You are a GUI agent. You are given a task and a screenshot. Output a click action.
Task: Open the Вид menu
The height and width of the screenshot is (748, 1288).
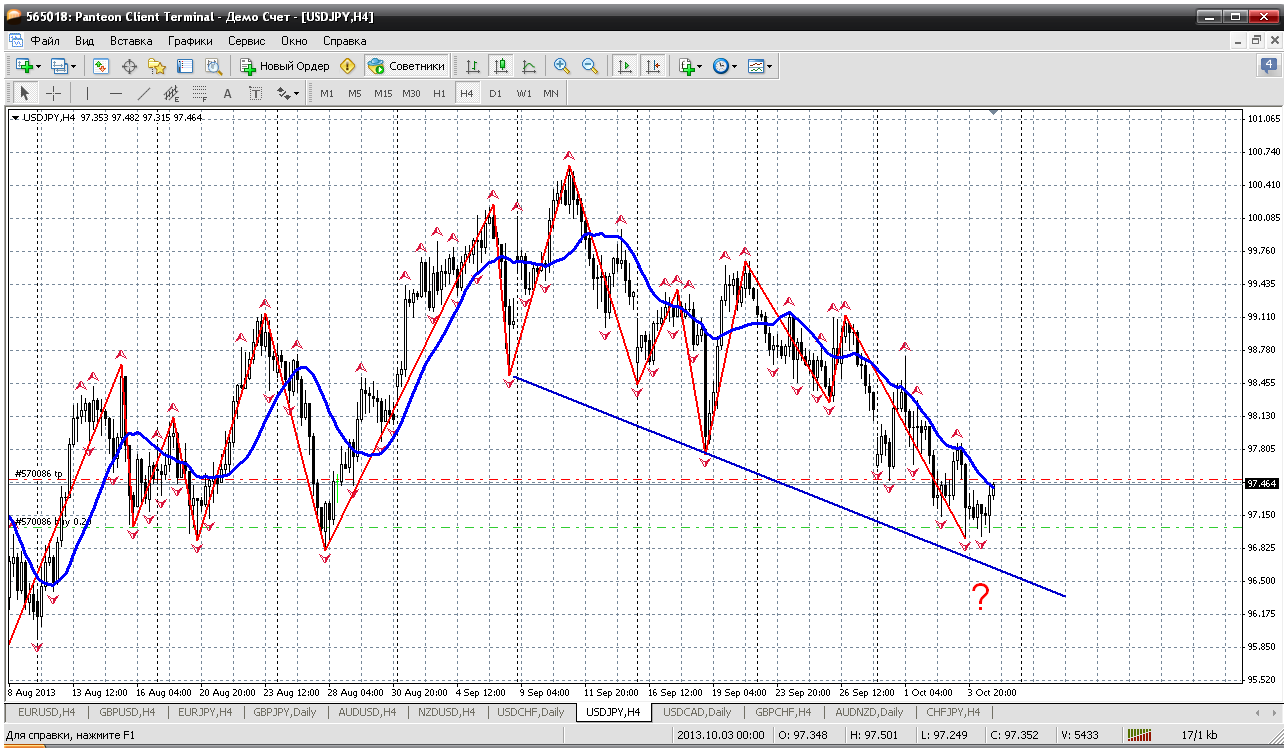[84, 41]
